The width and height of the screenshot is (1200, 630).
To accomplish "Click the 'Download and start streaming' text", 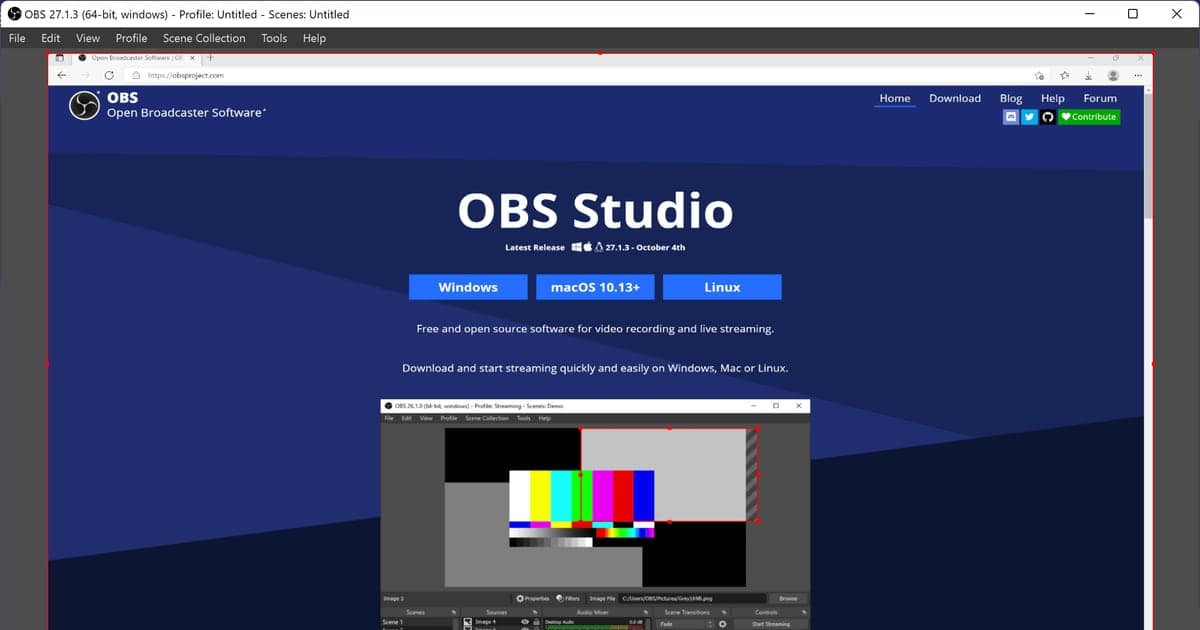I will [595, 368].
